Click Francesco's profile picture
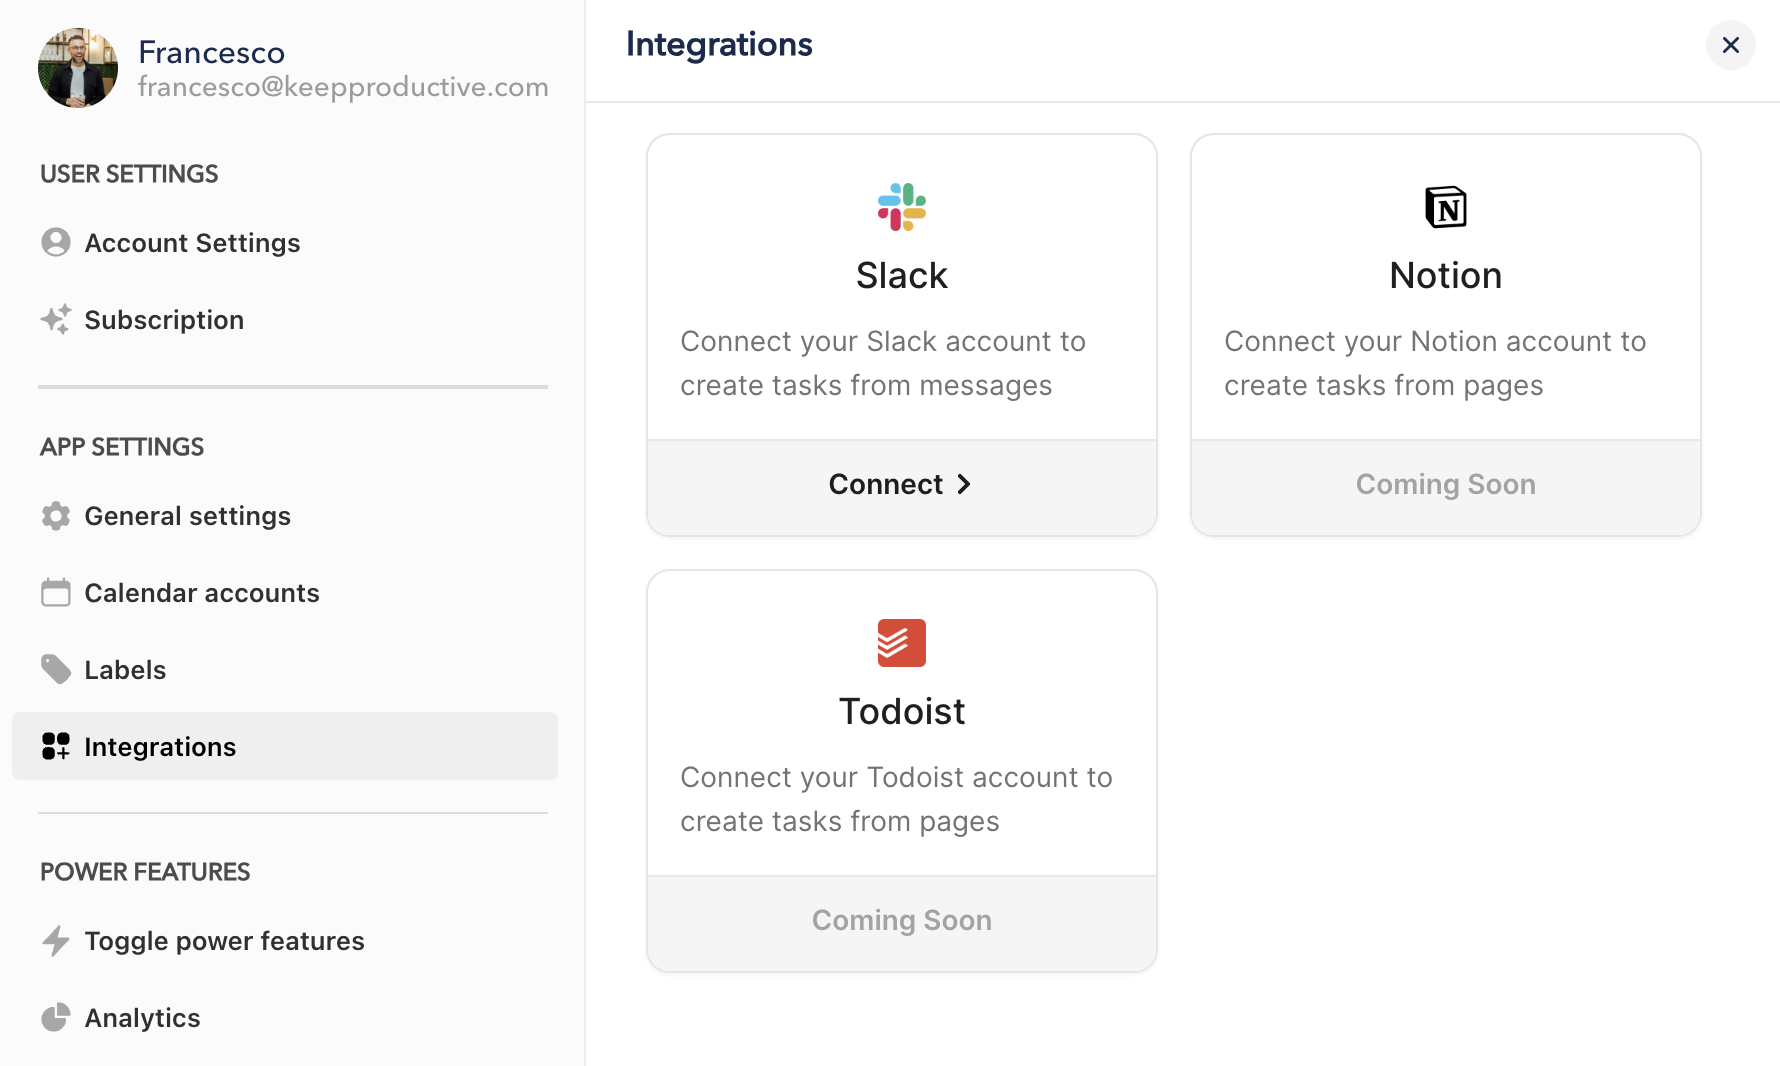The width and height of the screenshot is (1780, 1066). [78, 68]
